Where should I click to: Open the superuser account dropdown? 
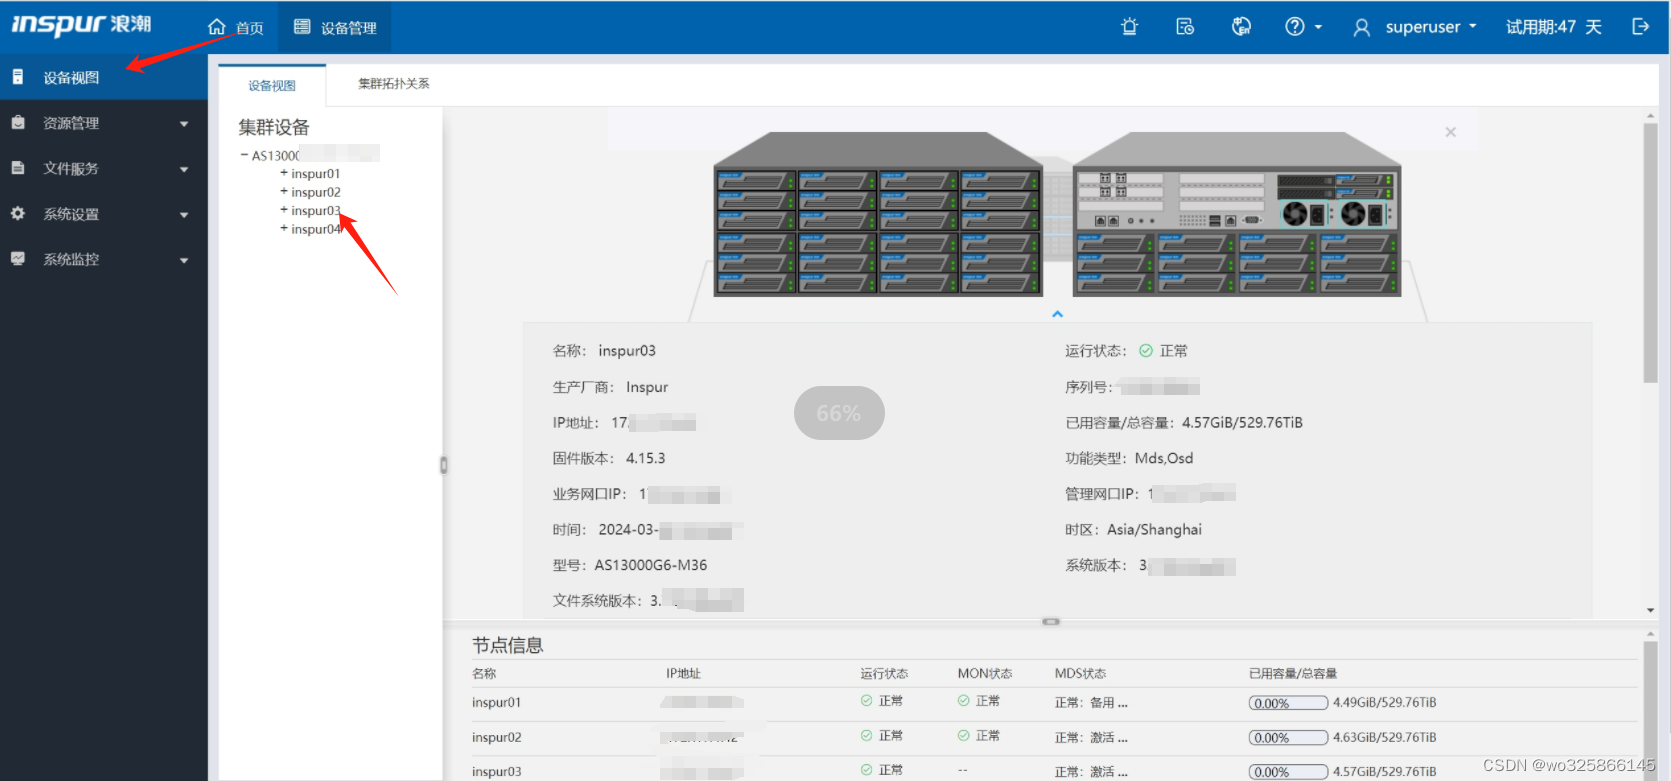tap(1415, 27)
